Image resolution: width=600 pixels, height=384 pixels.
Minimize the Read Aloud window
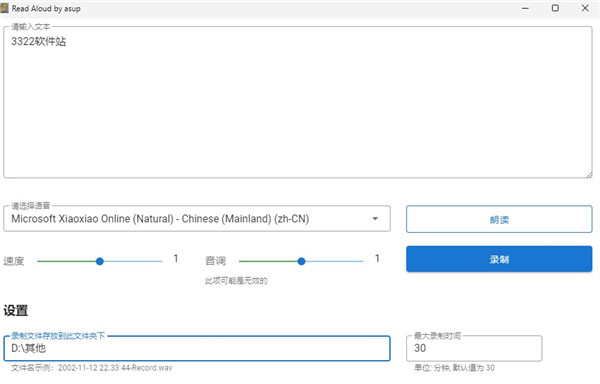click(x=525, y=8)
